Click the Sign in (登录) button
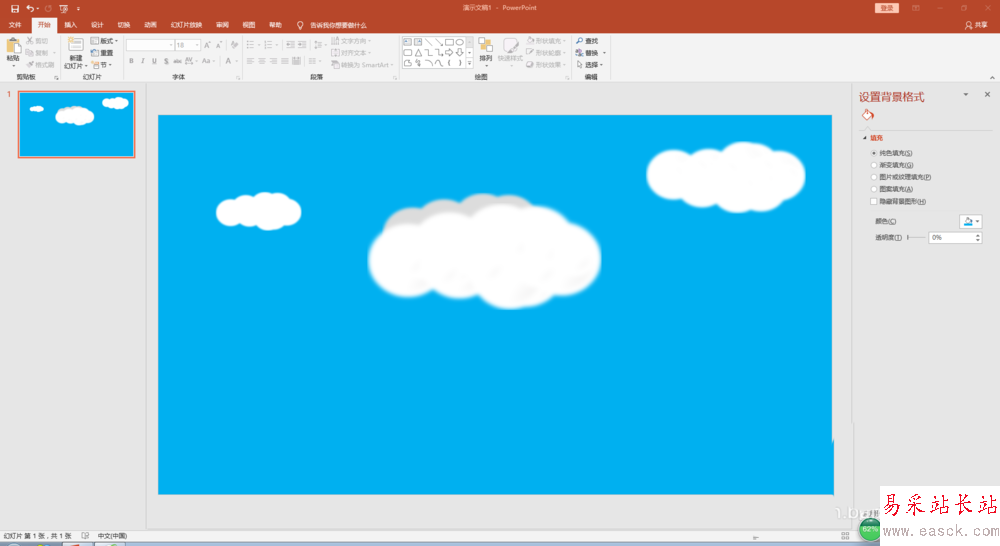 886,8
